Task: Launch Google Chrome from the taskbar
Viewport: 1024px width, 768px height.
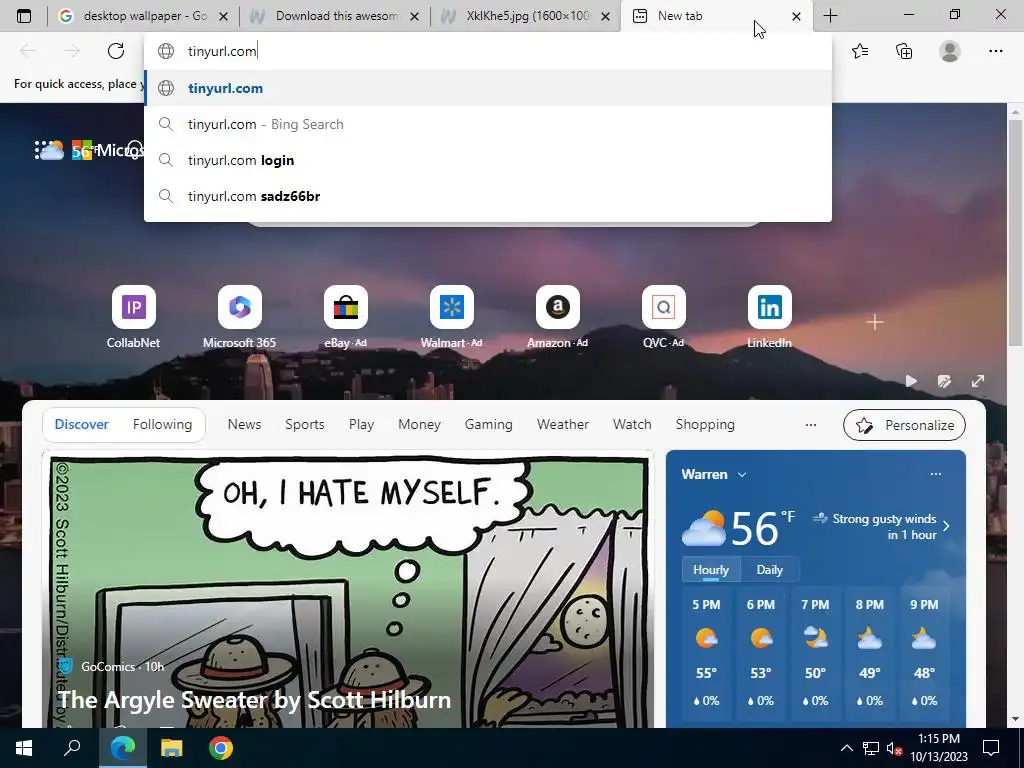Action: click(x=221, y=748)
